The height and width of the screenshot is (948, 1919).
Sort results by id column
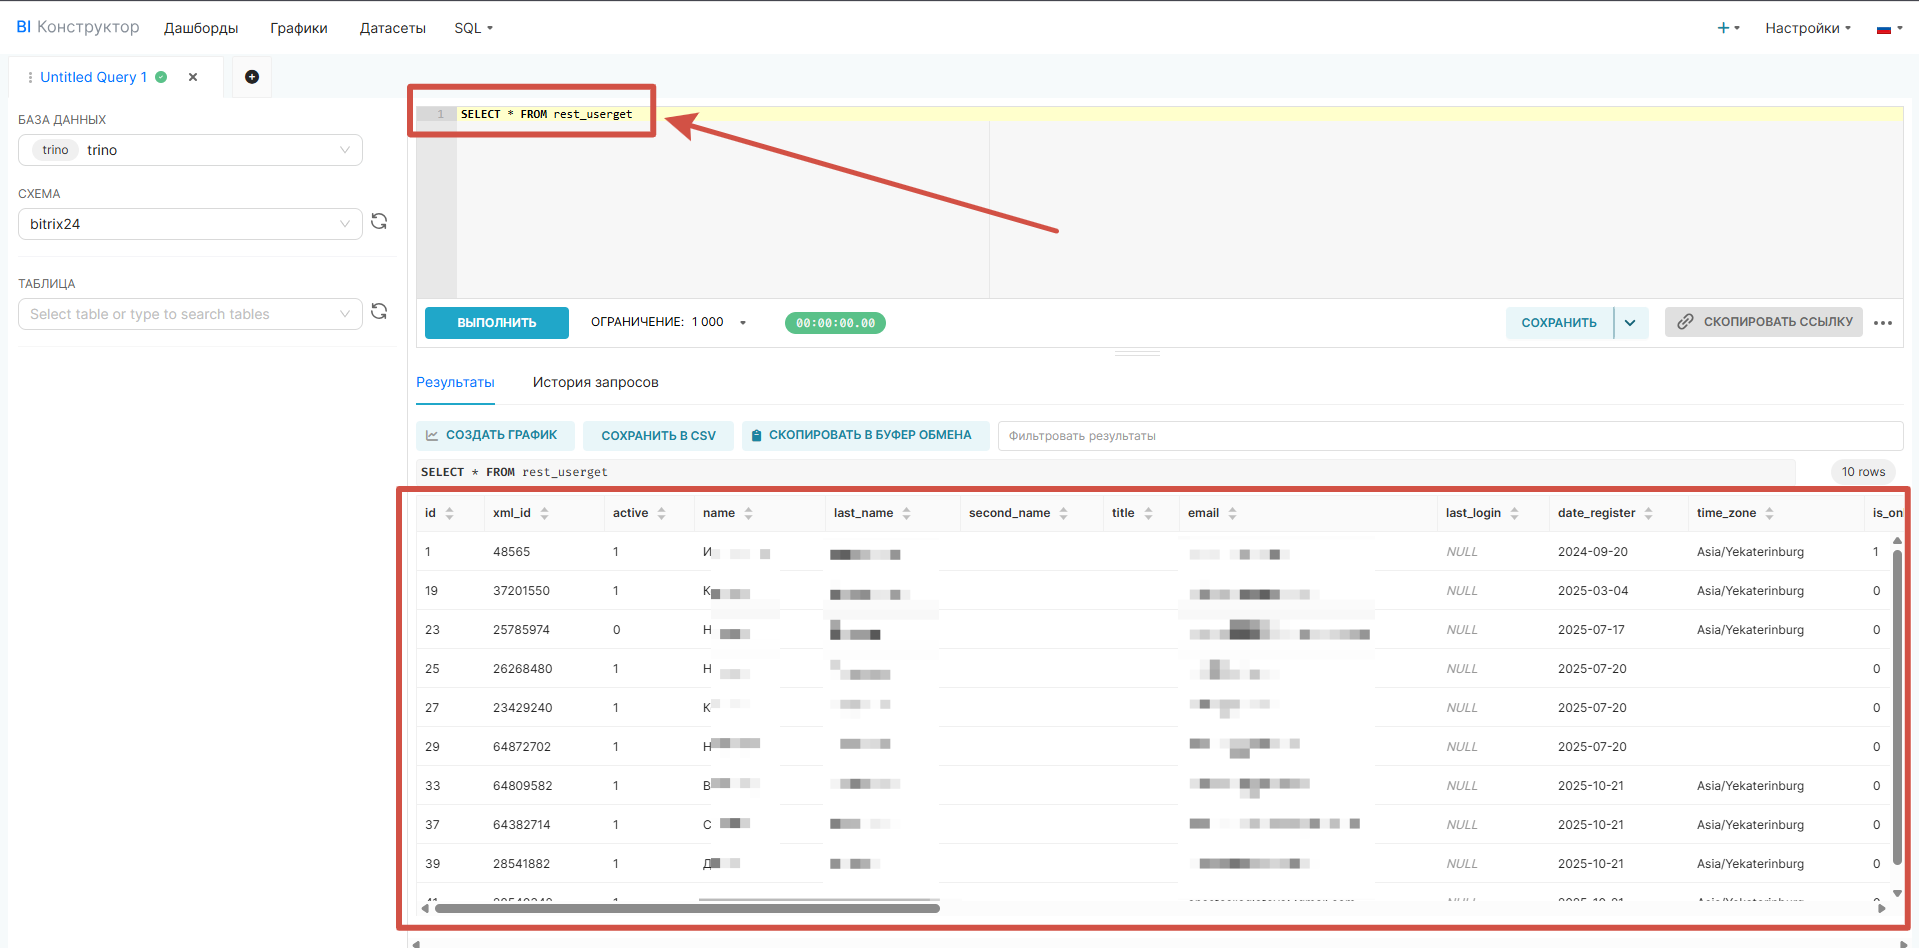(x=449, y=513)
